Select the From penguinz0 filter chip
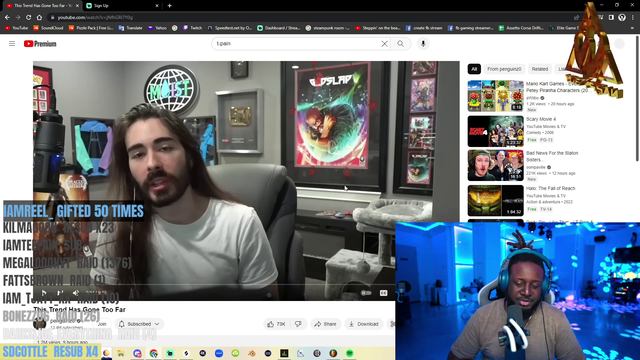Image resolution: width=640 pixels, height=360 pixels. pos(504,69)
